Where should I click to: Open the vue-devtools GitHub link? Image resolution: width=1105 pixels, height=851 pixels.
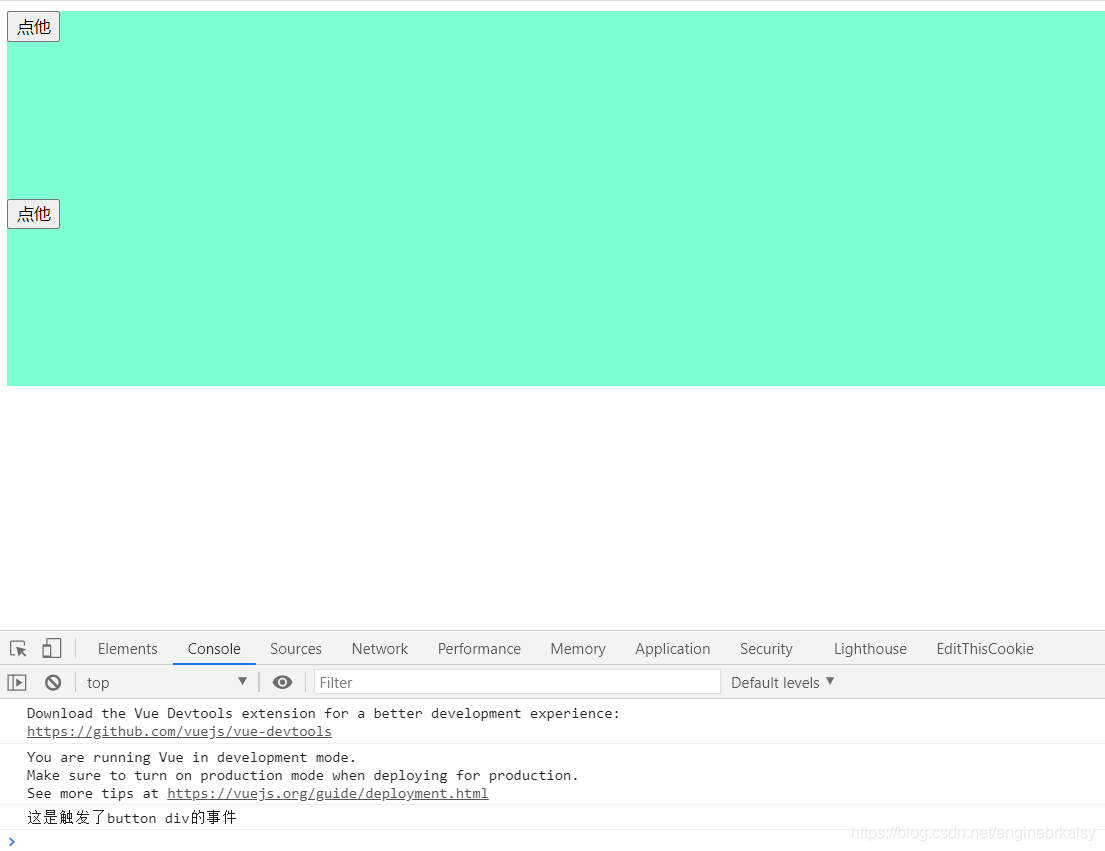(179, 731)
